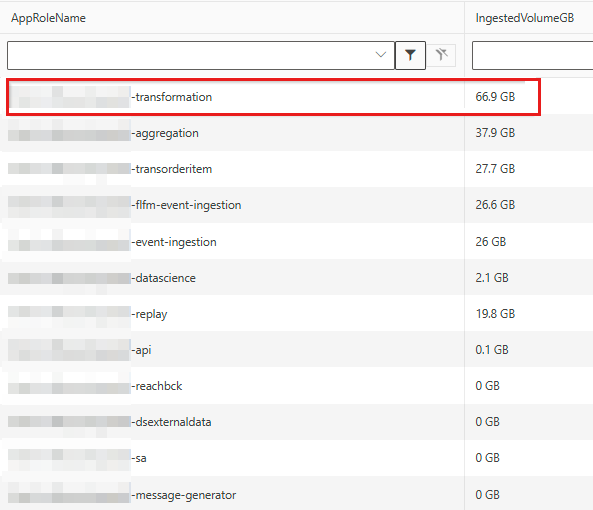Click the 0 GB value for dsexternaldata

(487, 422)
